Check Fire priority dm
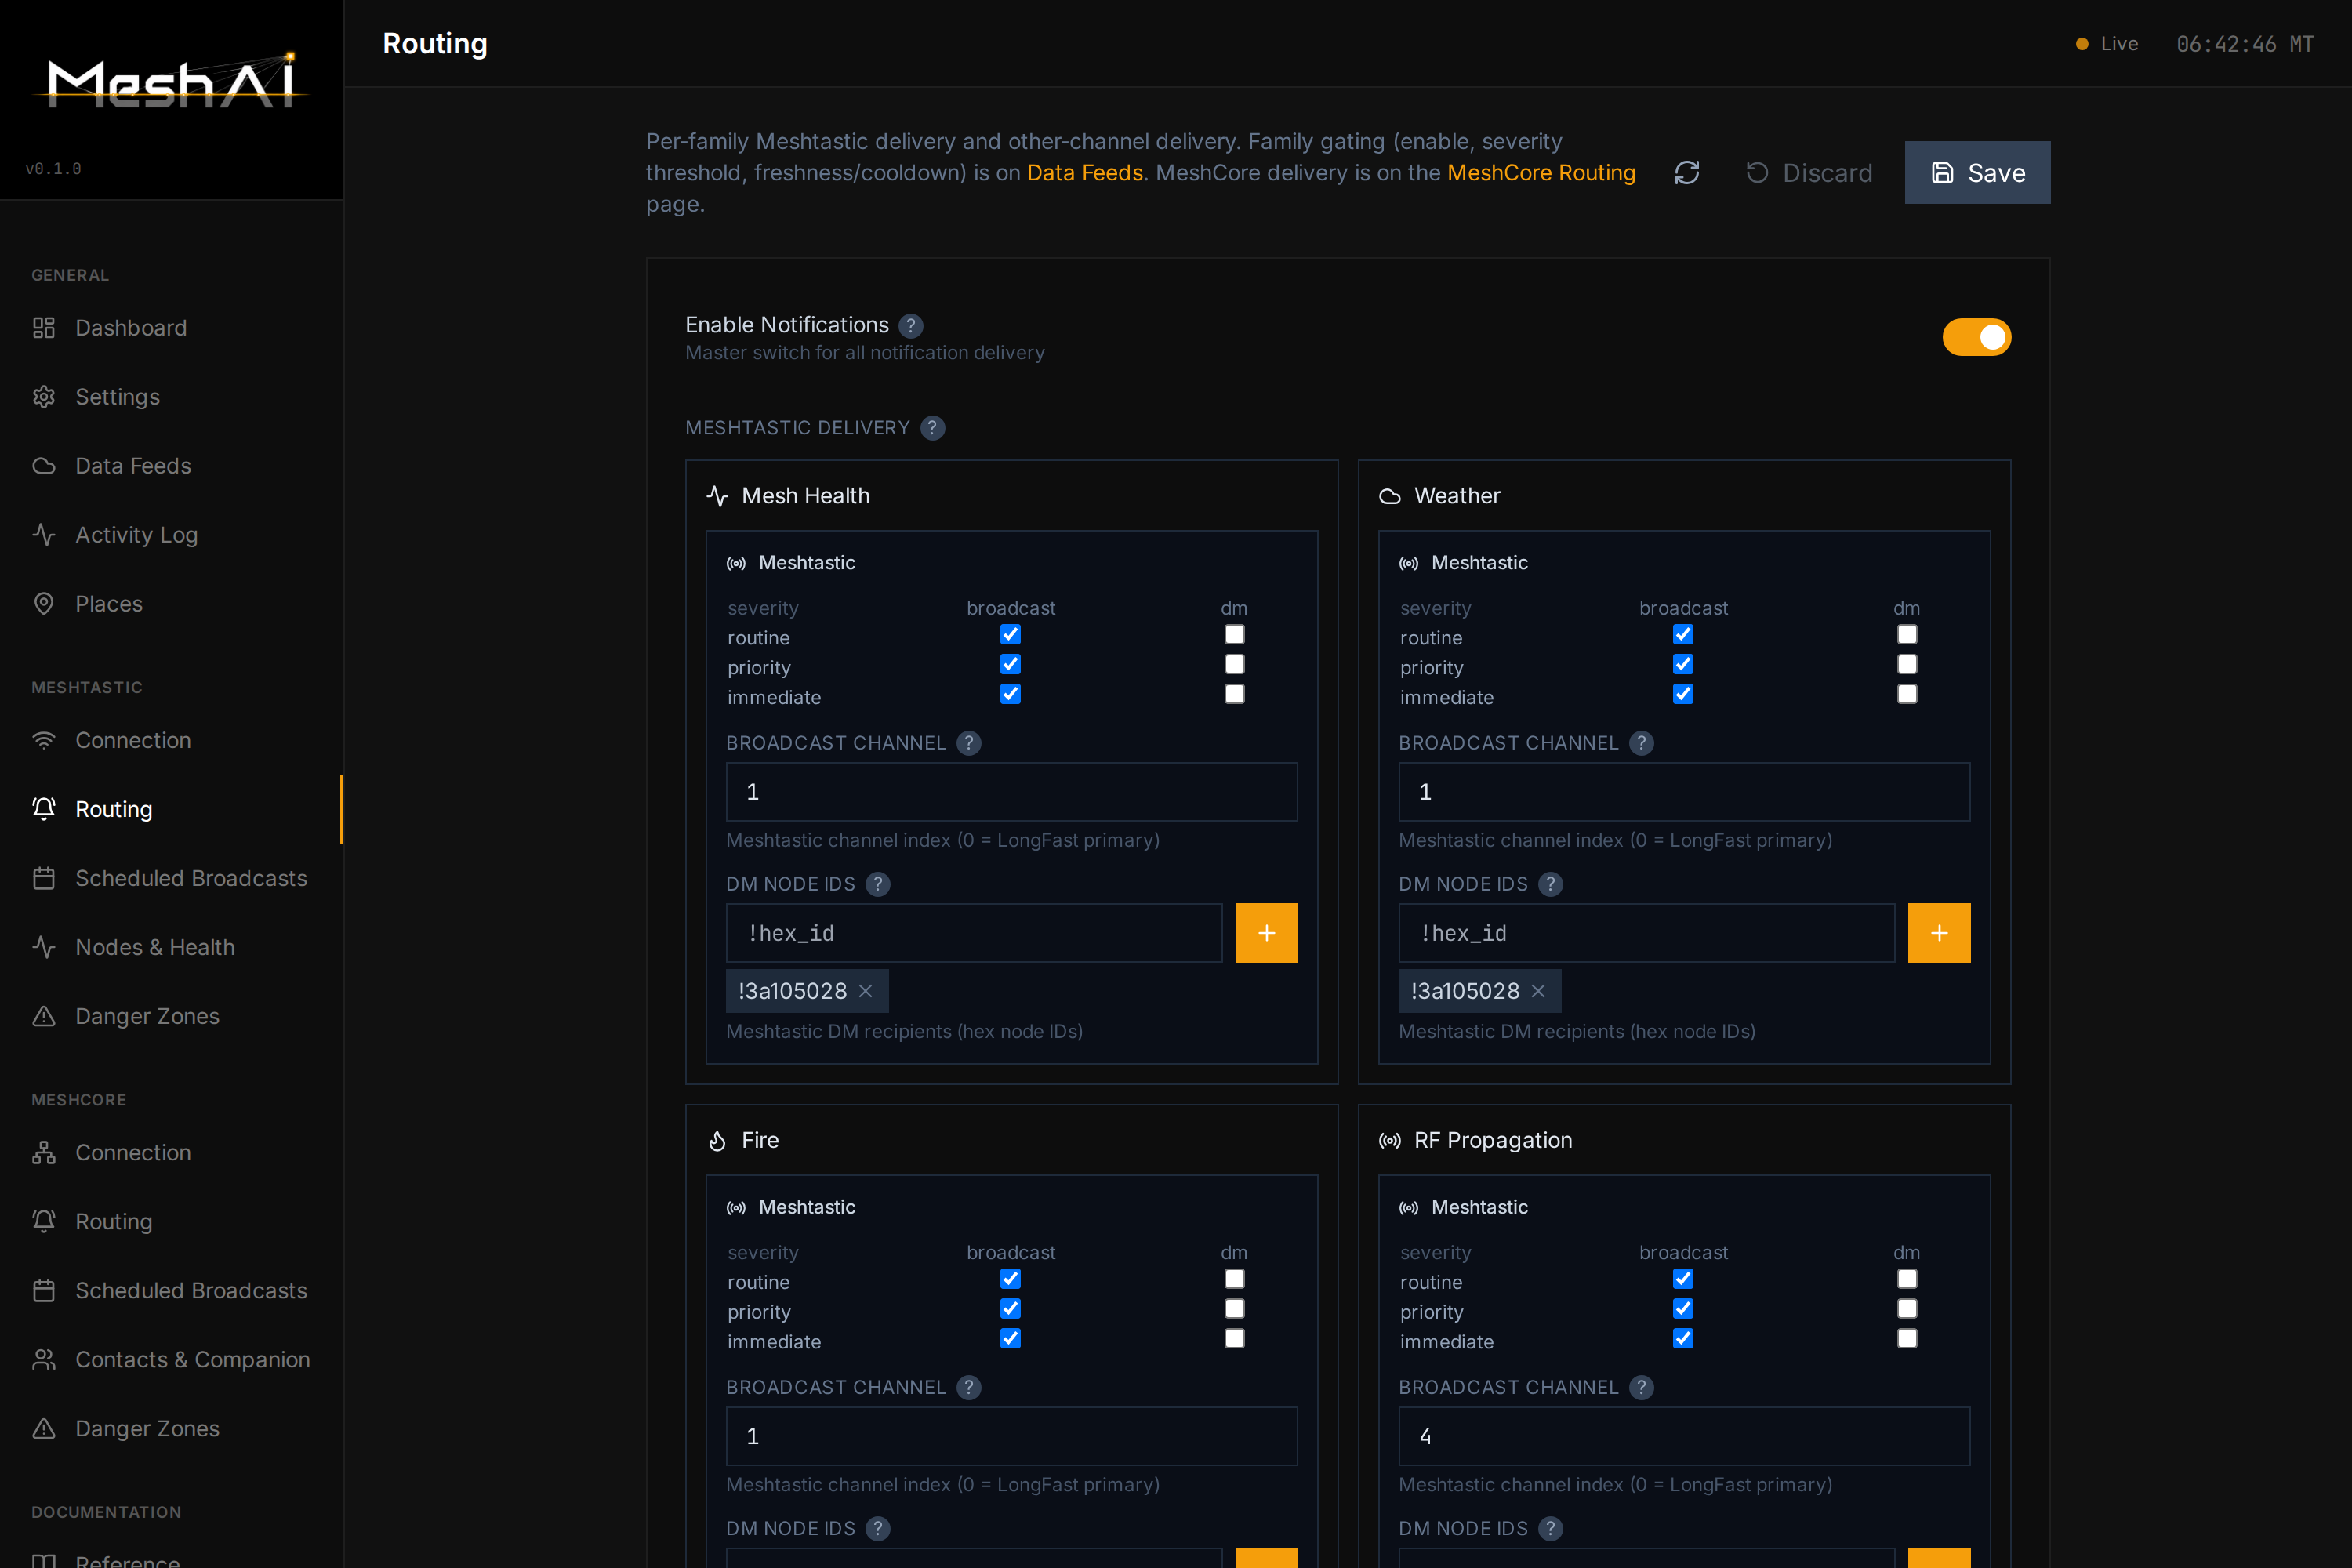2352x1568 pixels. (x=1234, y=1309)
